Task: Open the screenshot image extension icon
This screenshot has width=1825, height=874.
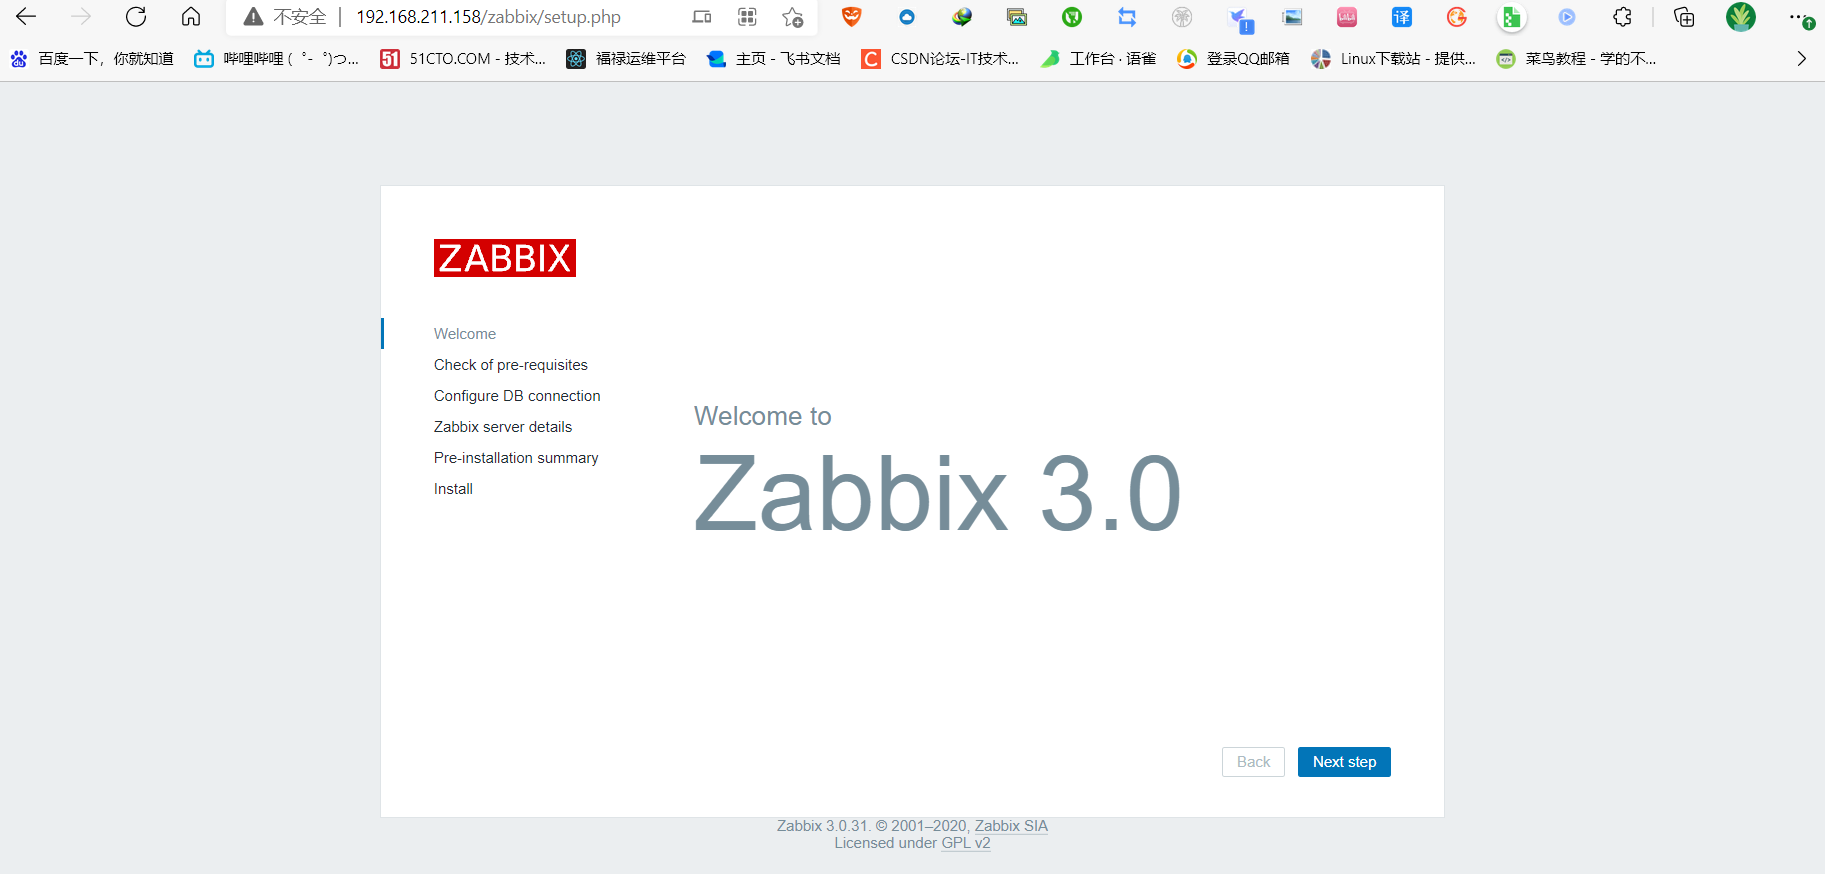Action: coord(1292,17)
